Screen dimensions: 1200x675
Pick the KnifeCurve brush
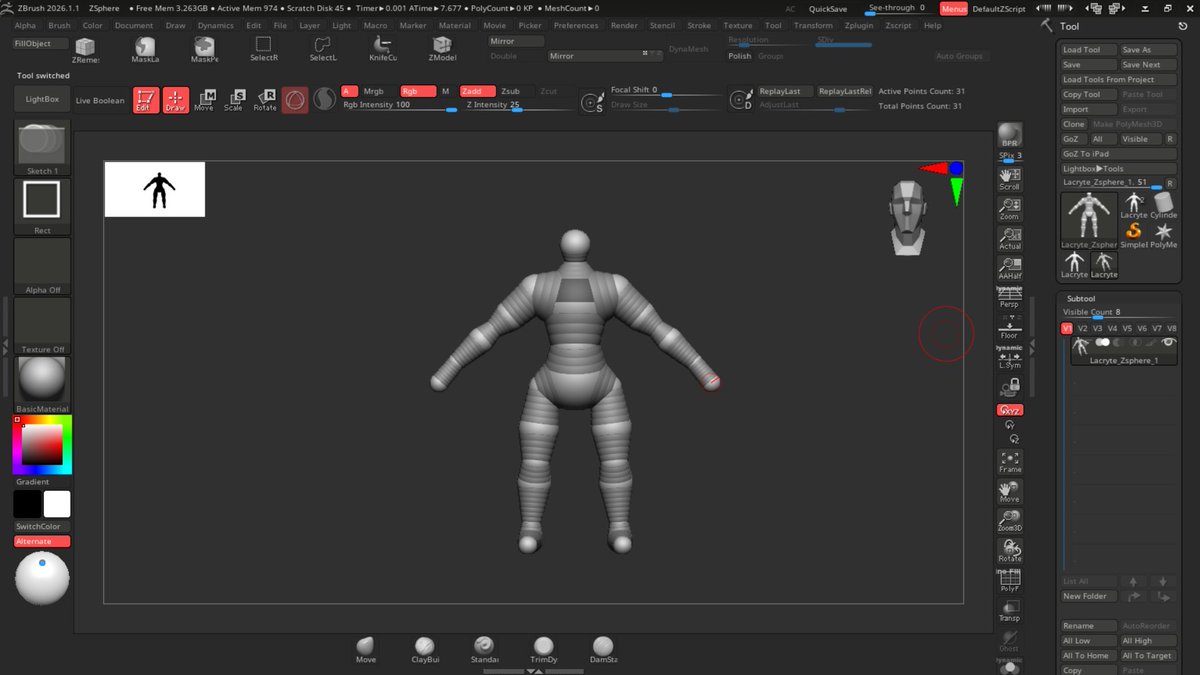pyautogui.click(x=383, y=49)
